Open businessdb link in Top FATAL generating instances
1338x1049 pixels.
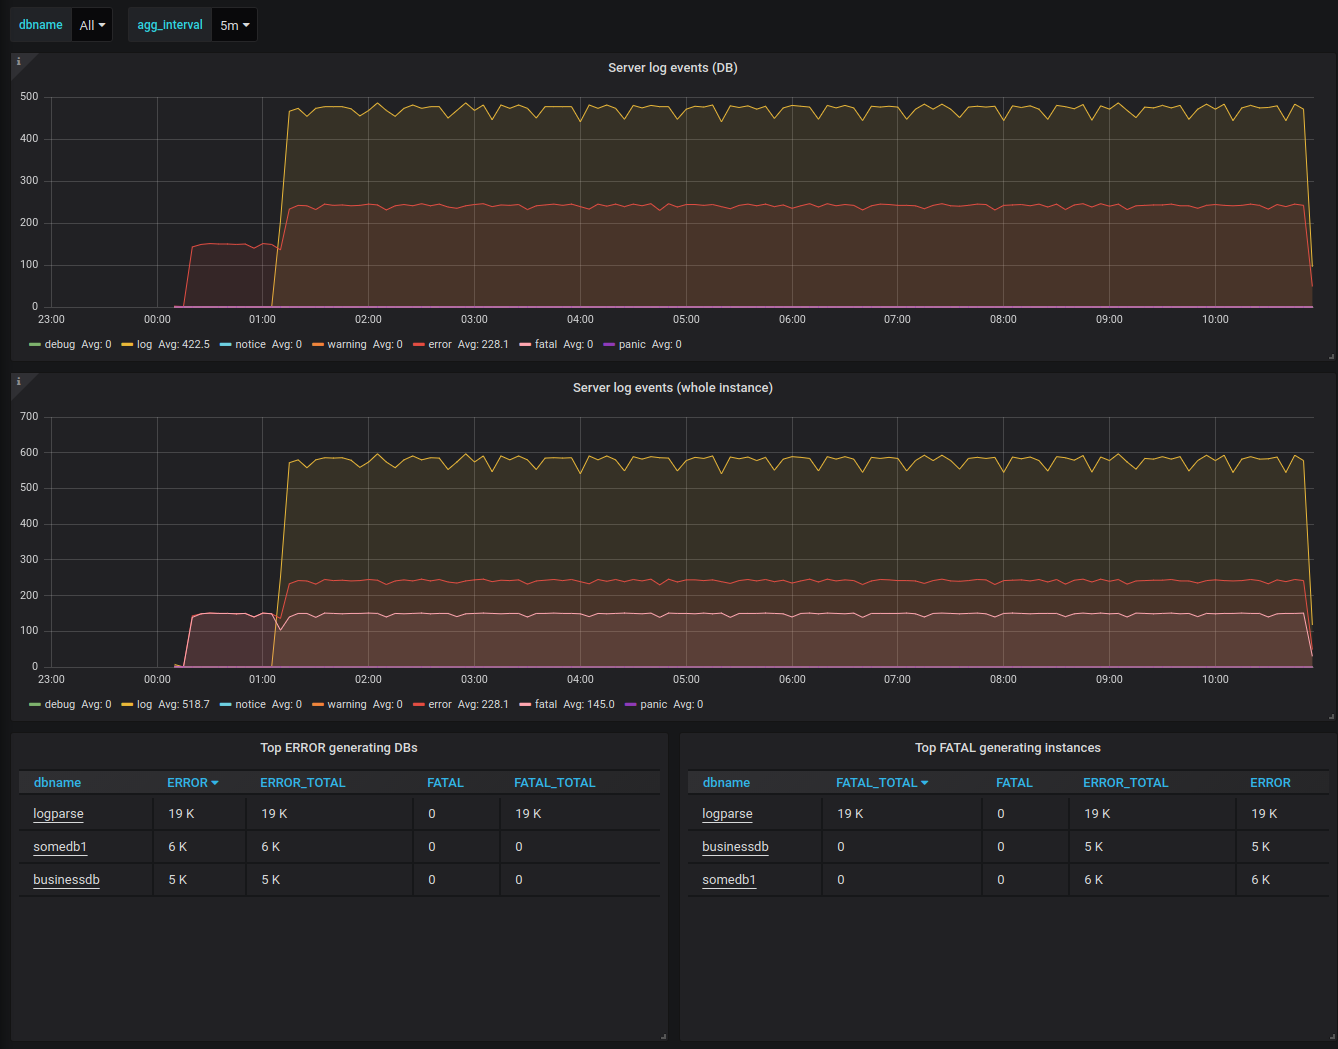click(735, 847)
